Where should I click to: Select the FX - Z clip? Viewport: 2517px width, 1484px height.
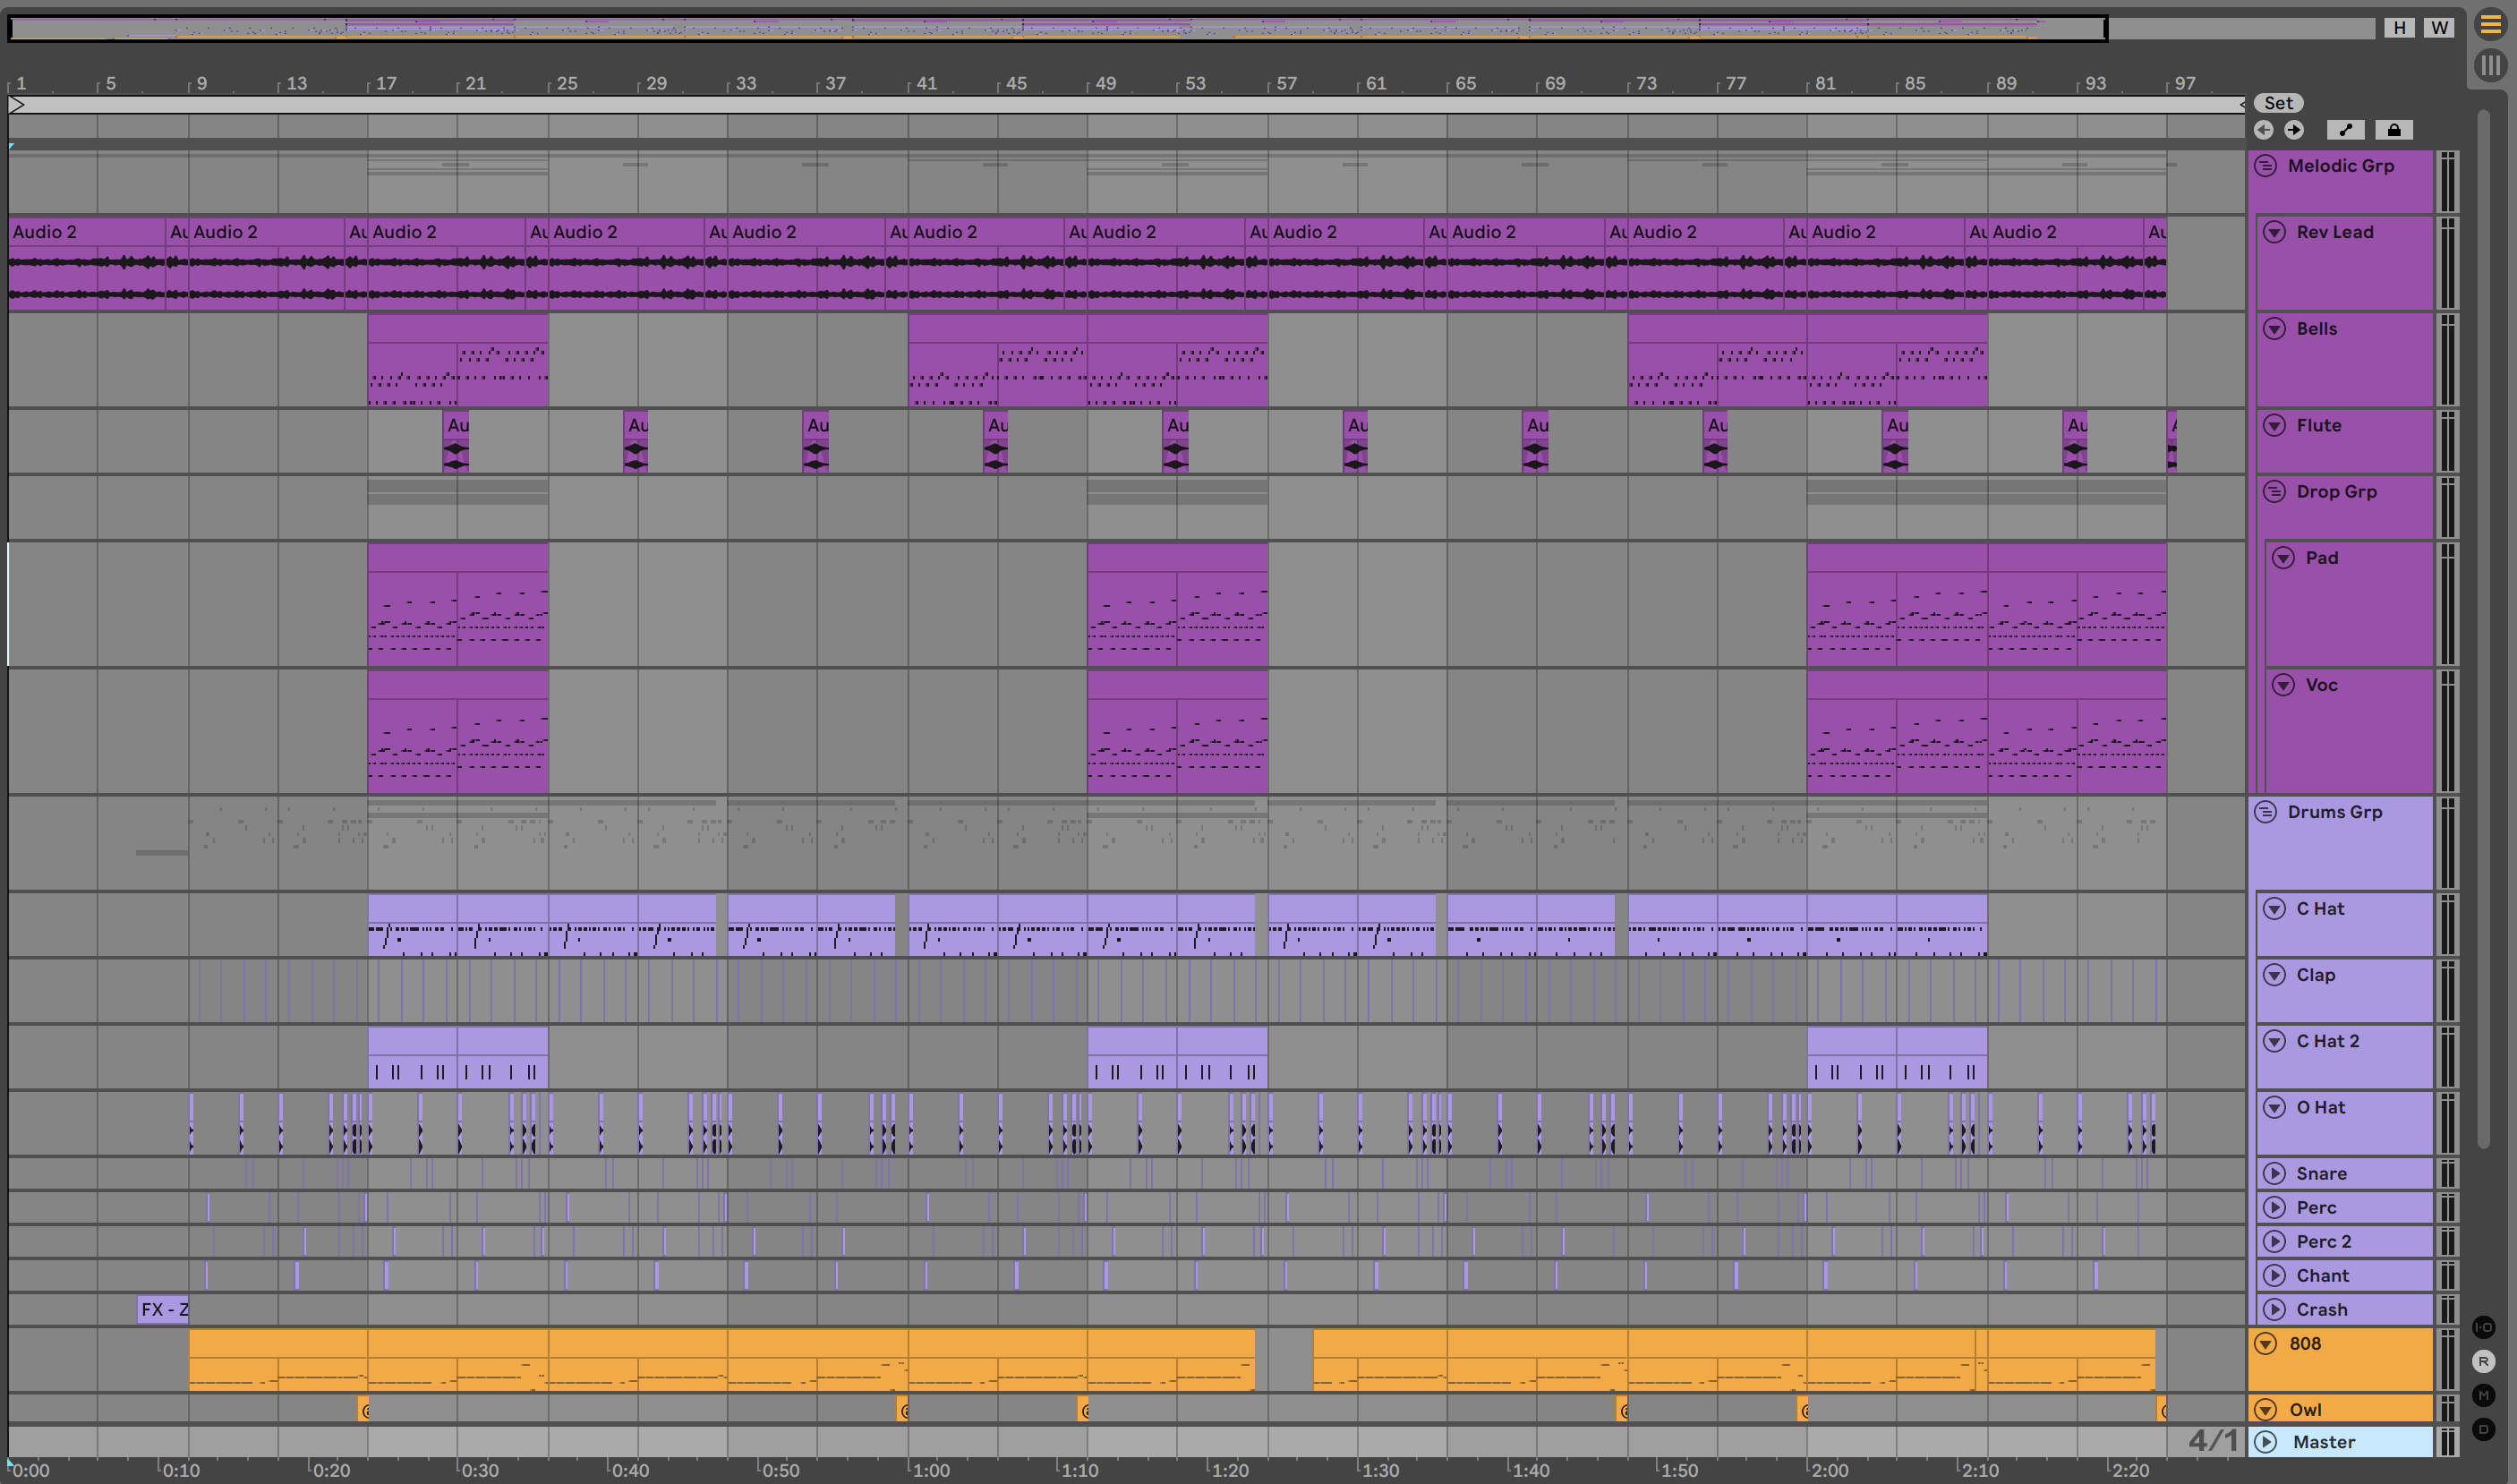[162, 1309]
